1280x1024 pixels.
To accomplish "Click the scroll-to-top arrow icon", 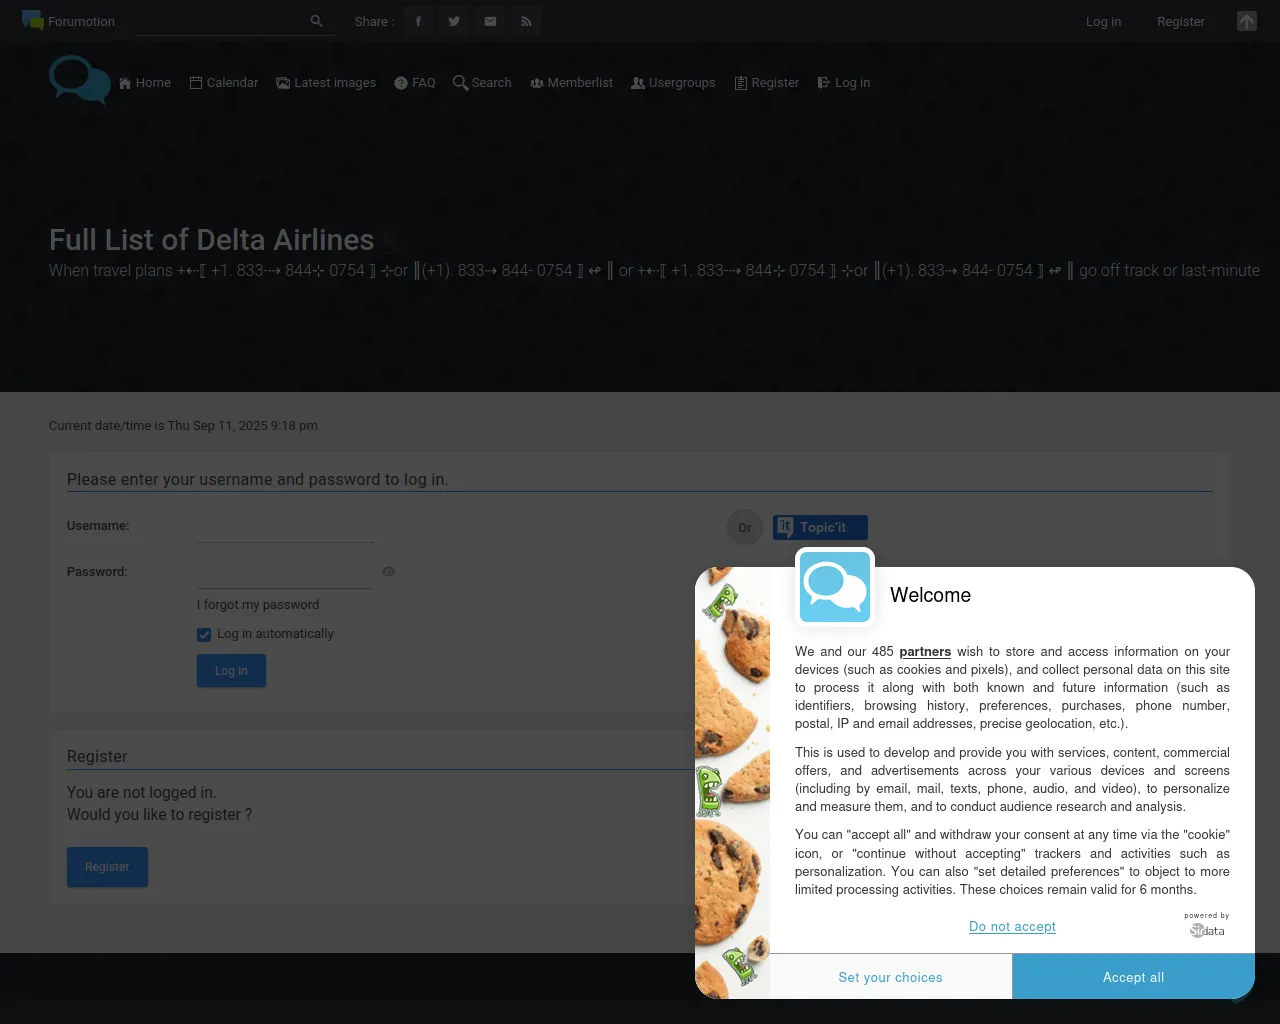I will point(1247,21).
